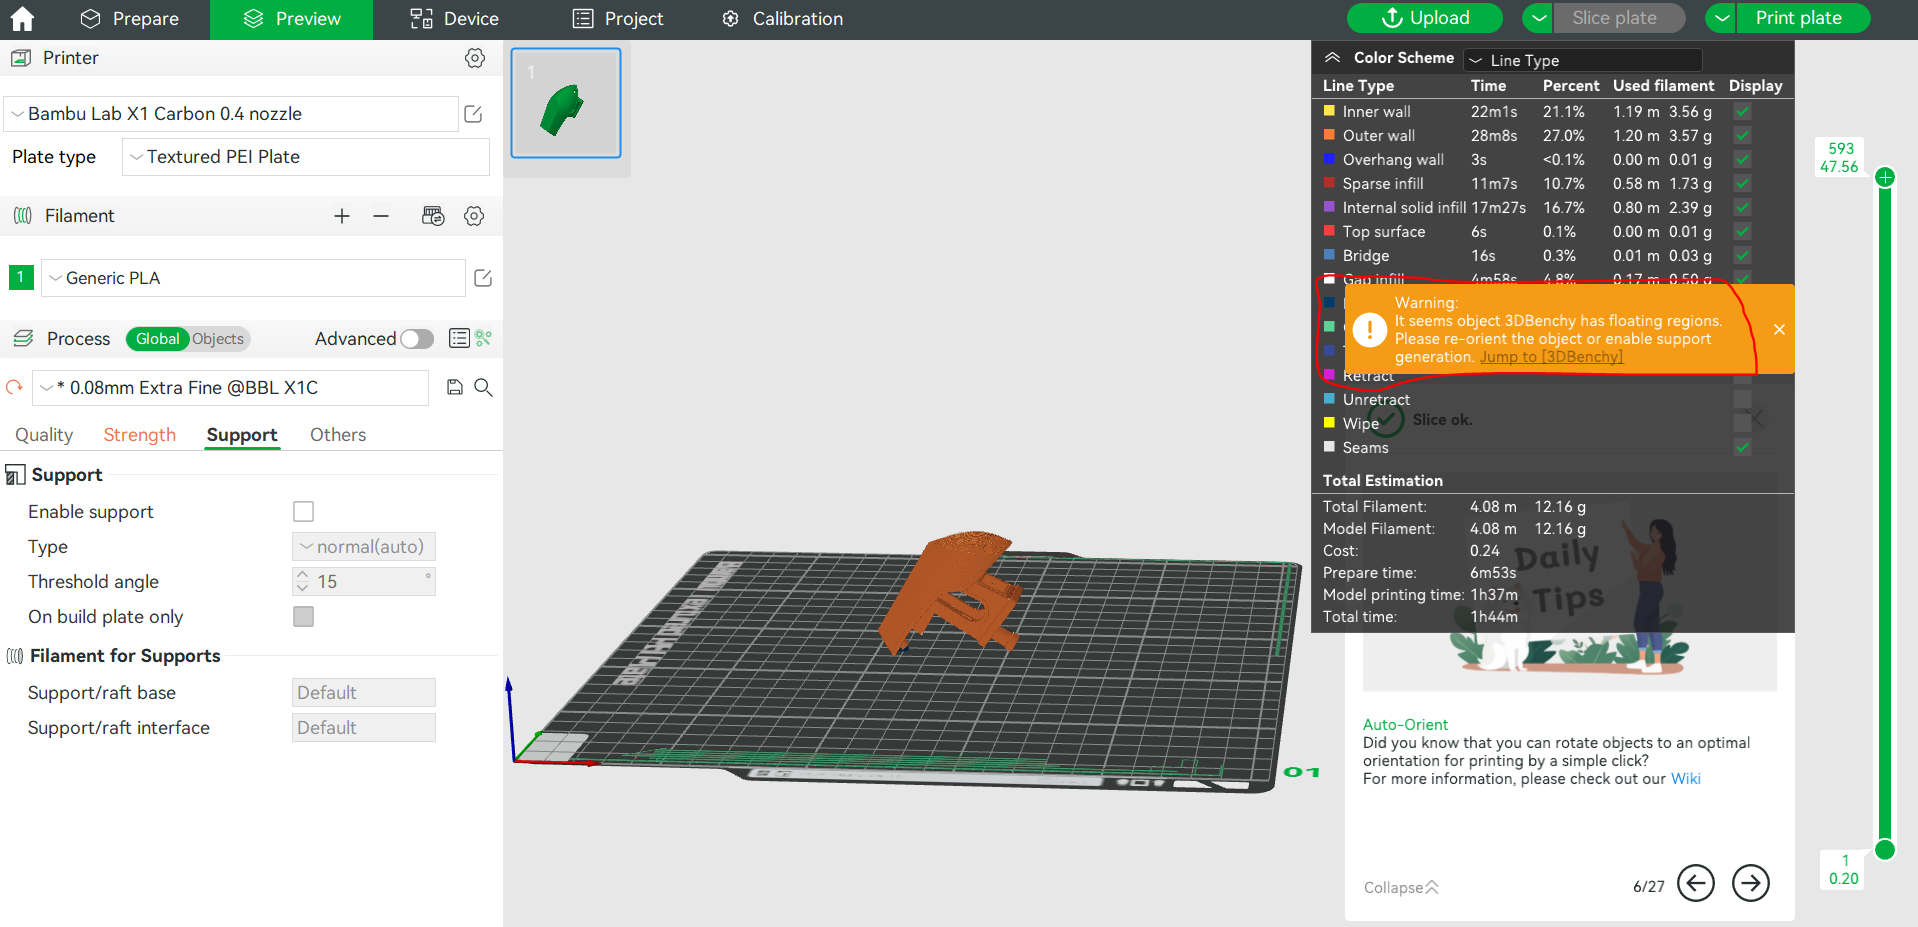Edit the Generic PLA filament preset
This screenshot has width=1918, height=927.
tap(483, 278)
